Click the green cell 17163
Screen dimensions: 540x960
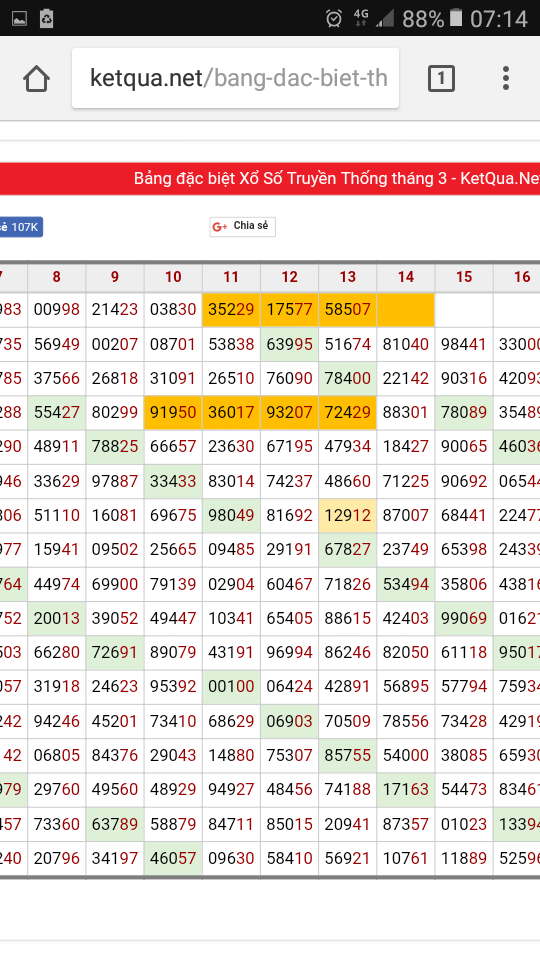click(405, 790)
